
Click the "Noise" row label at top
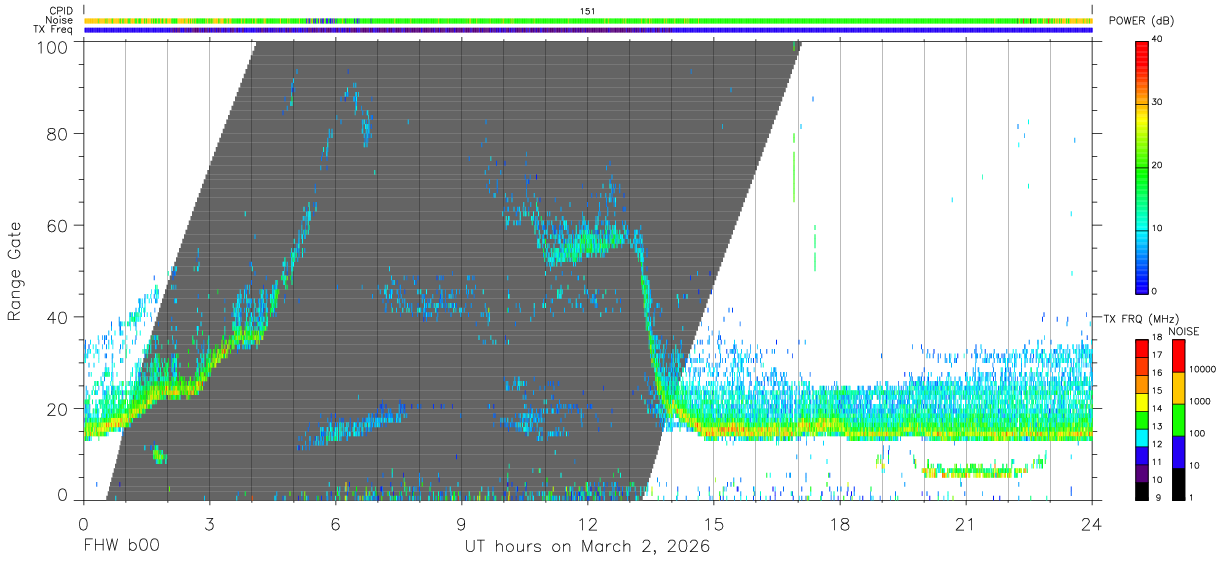60,20
